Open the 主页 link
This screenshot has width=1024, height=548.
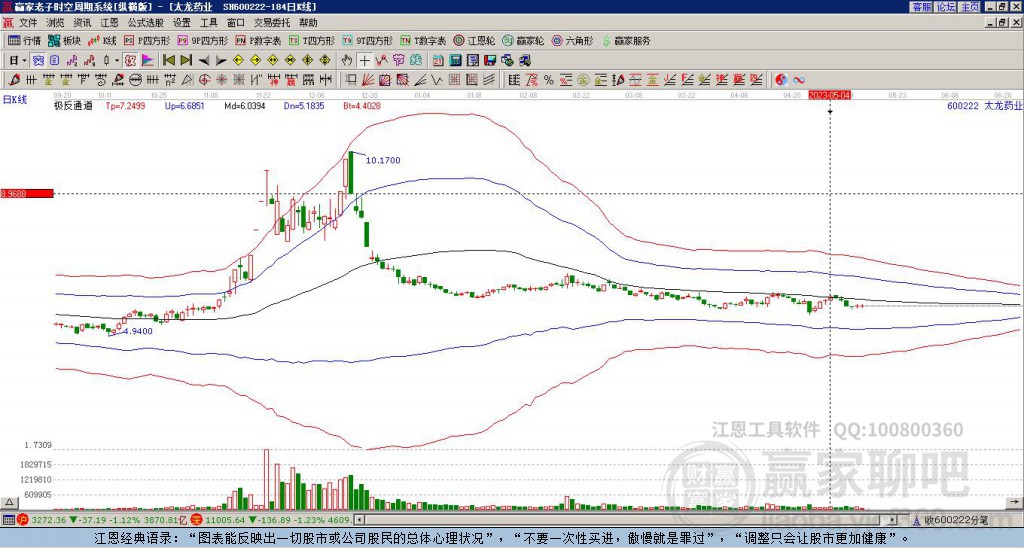(x=969, y=7)
